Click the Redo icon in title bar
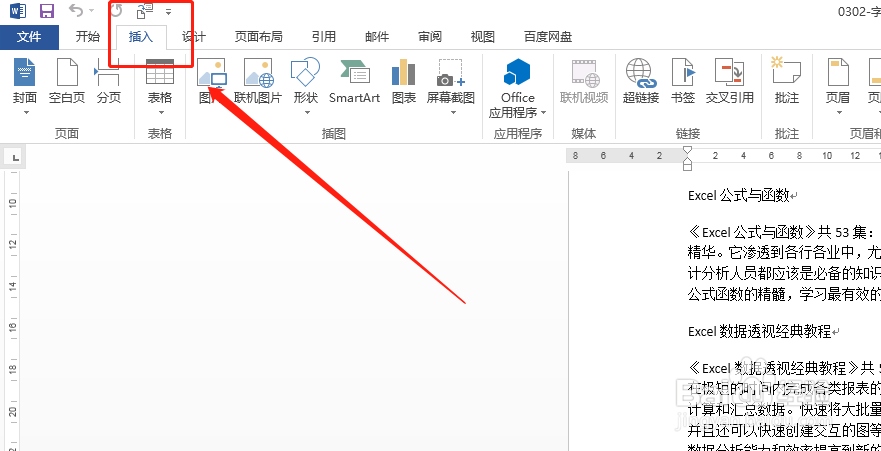The height and width of the screenshot is (451, 881). click(x=116, y=10)
